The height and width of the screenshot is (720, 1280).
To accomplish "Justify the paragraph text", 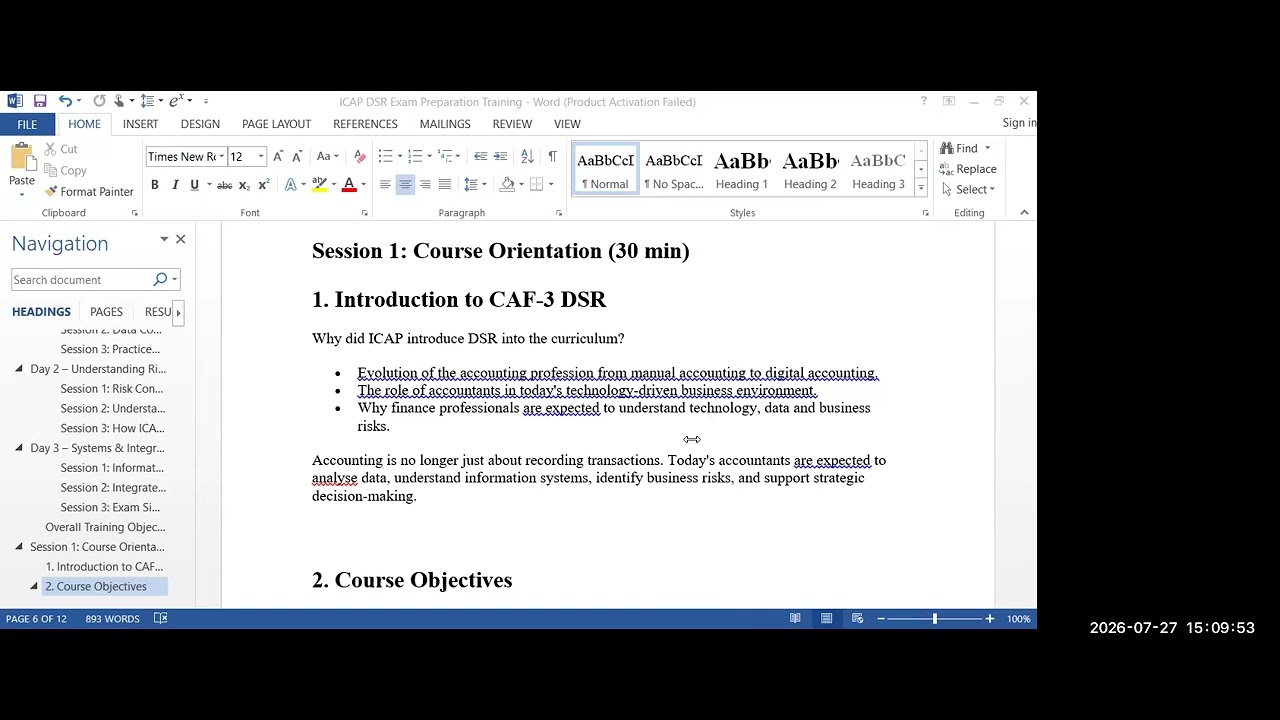I will pos(445,184).
